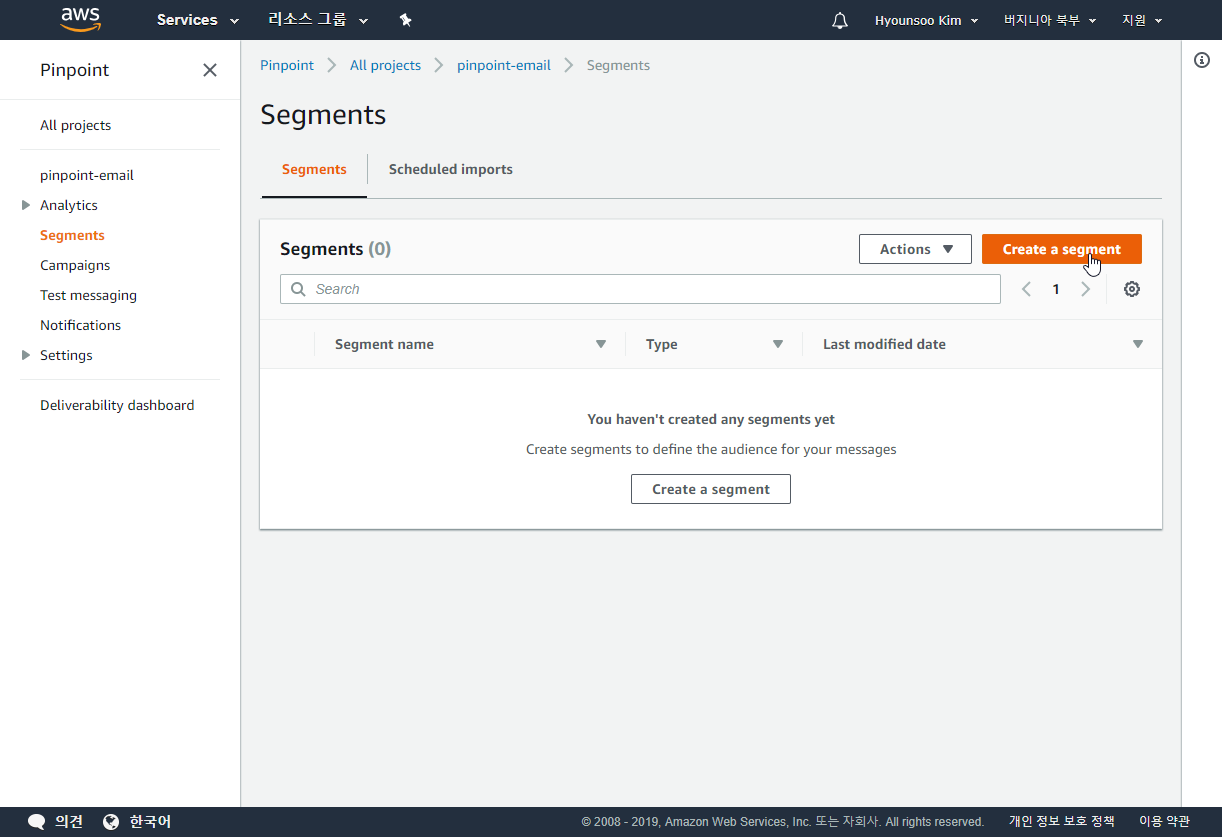Open Test messaging in sidebar
Viewport: 1222px width, 837px height.
[88, 295]
